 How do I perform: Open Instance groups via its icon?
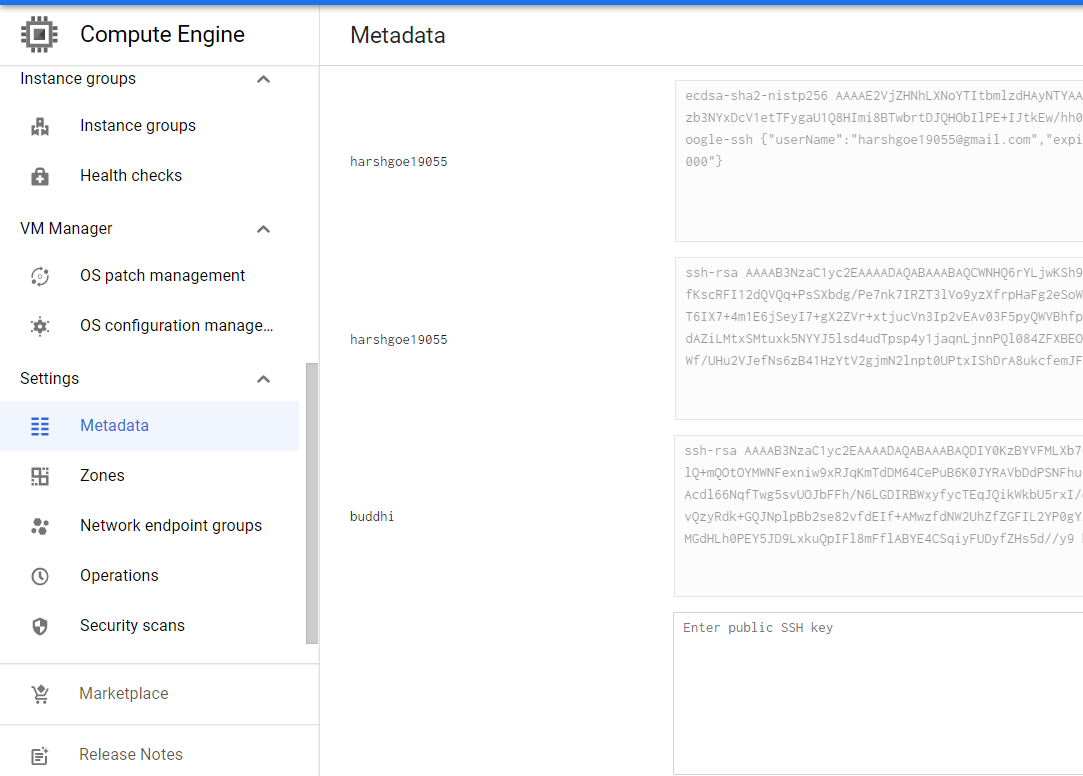40,126
